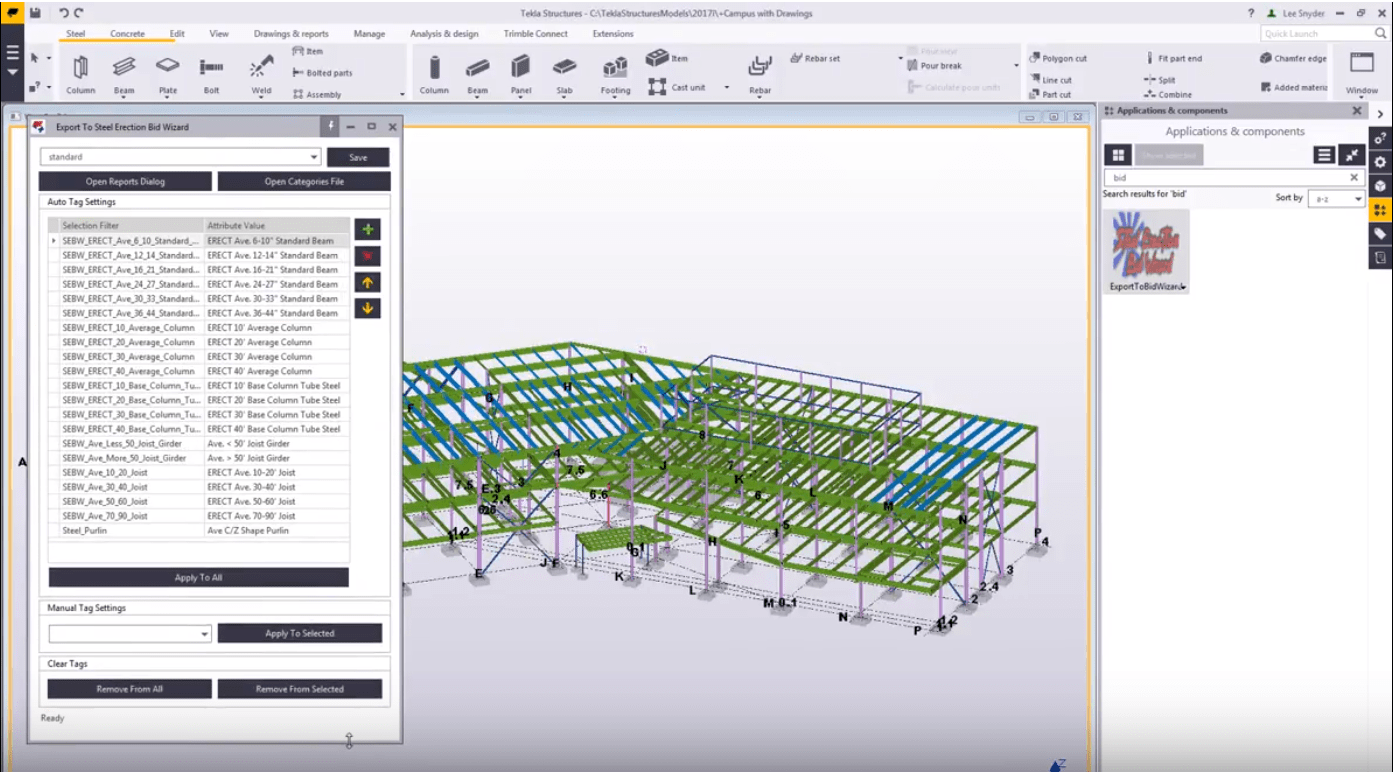The height and width of the screenshot is (772, 1393).
Task: Select the Rebar tool
Action: tap(760, 75)
